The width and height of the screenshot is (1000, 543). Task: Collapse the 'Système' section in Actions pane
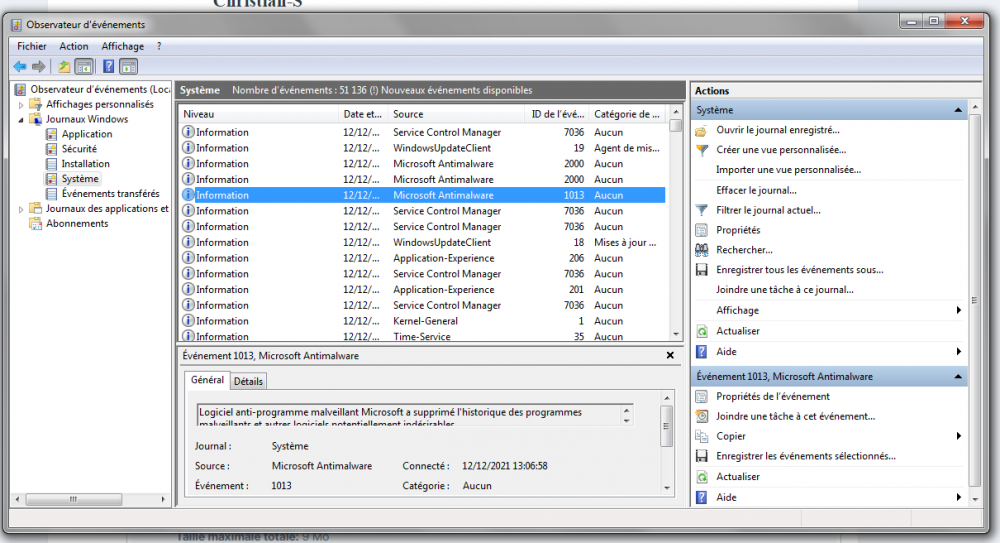958,110
